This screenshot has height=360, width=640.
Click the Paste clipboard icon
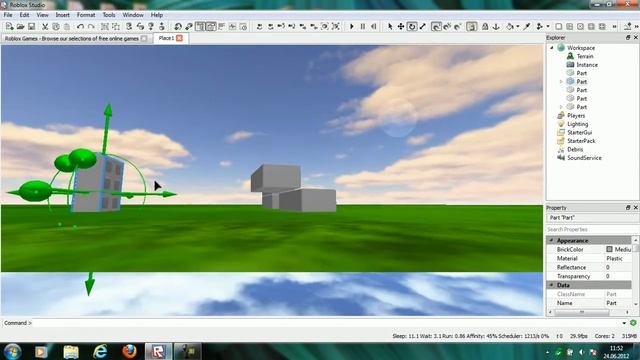pos(67,27)
